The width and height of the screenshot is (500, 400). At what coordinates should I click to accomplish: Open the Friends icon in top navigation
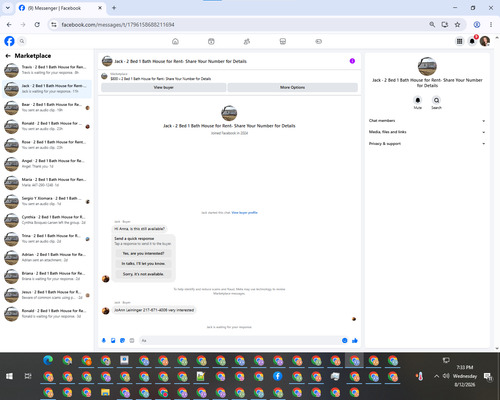click(x=247, y=41)
